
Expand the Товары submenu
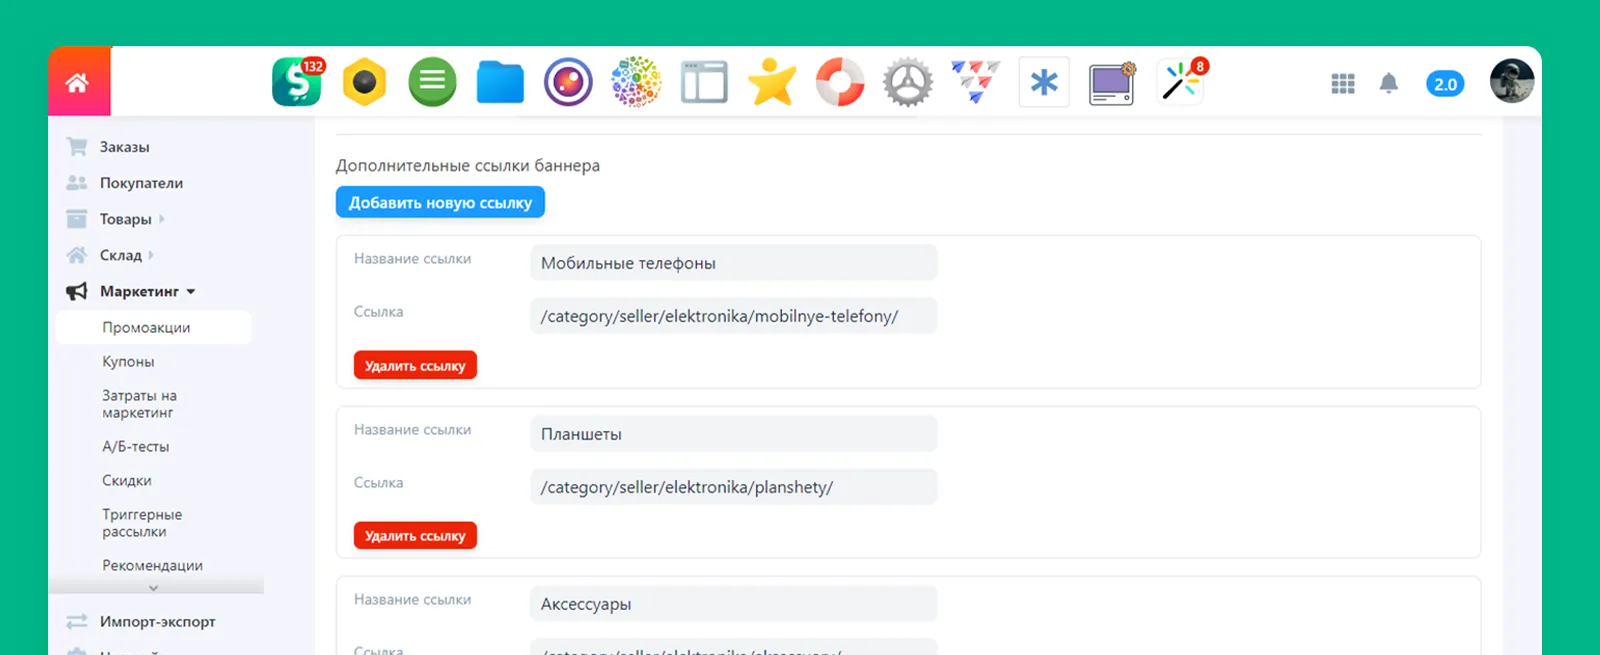(x=126, y=219)
